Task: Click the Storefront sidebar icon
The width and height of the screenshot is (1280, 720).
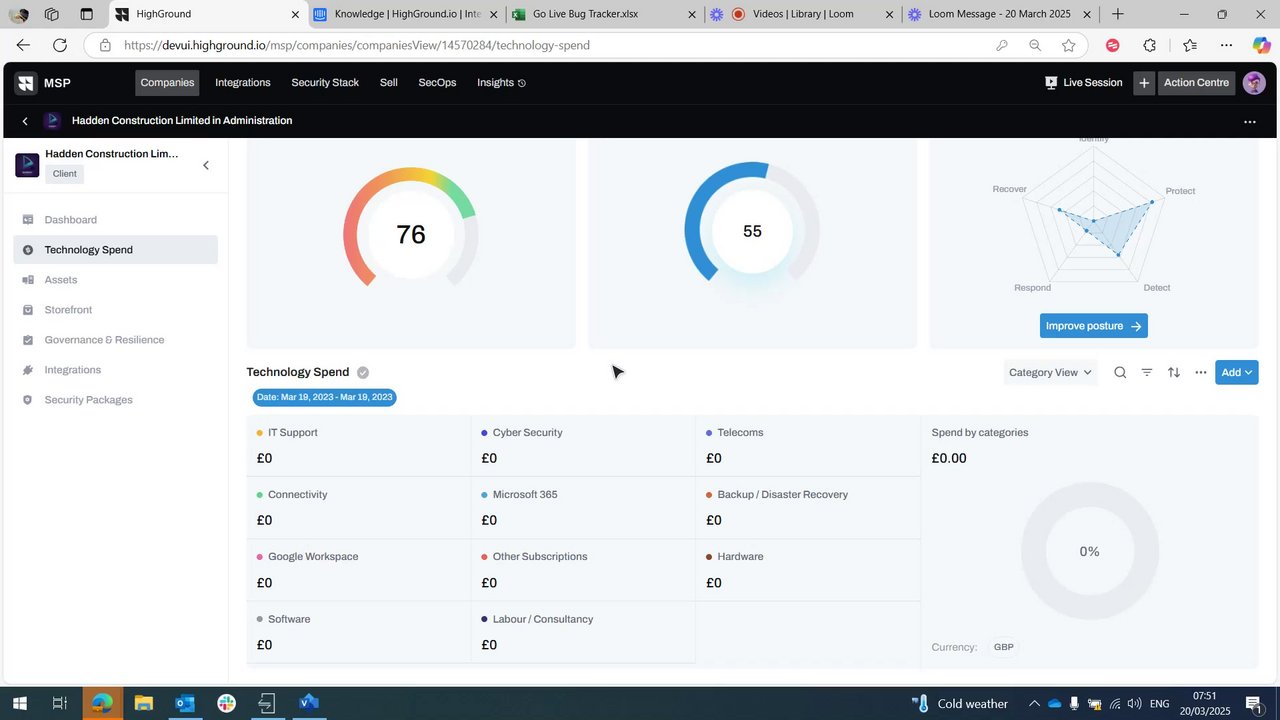Action: [x=28, y=310]
